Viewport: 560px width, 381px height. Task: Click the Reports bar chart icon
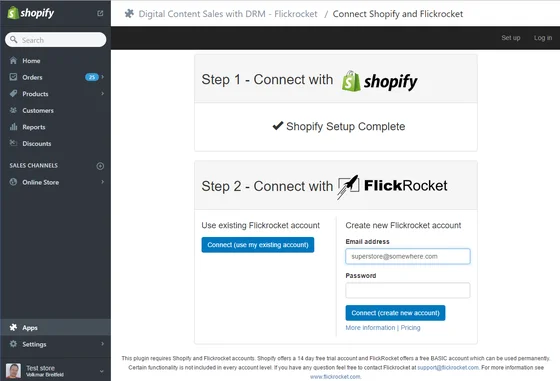[x=13, y=127]
